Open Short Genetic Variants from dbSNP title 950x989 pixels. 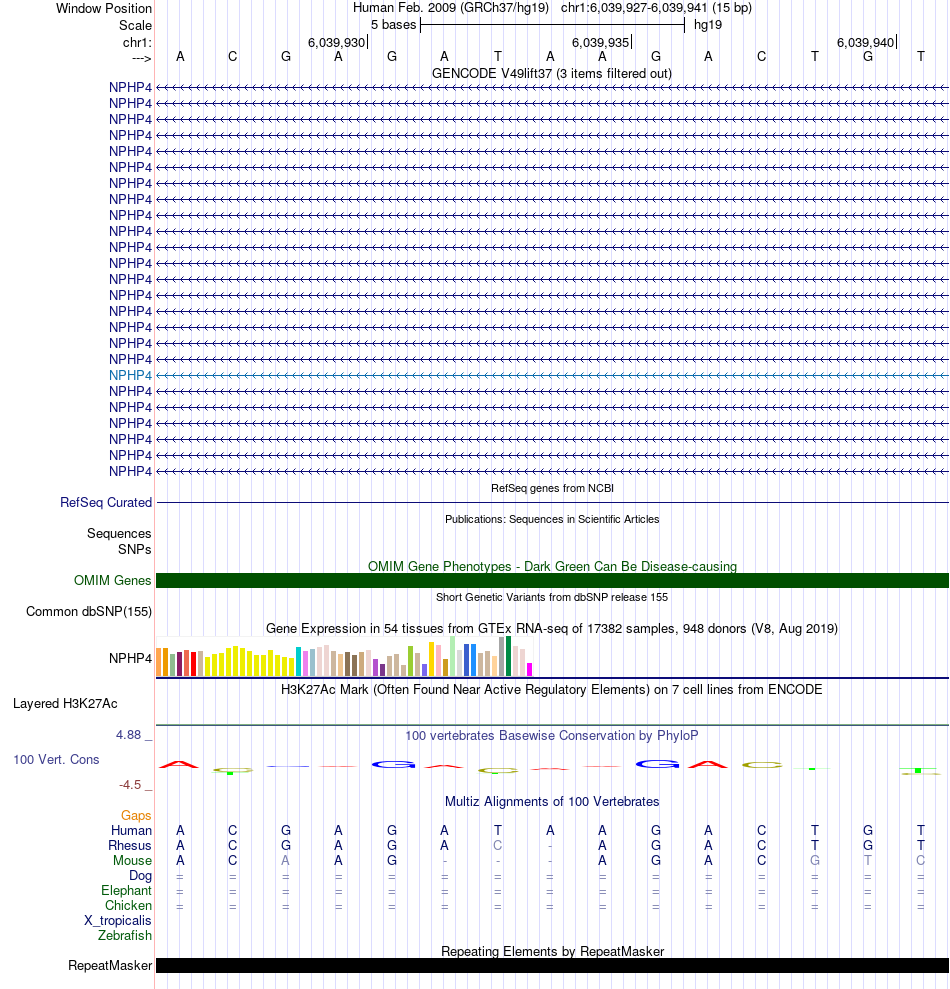pyautogui.click(x=552, y=597)
